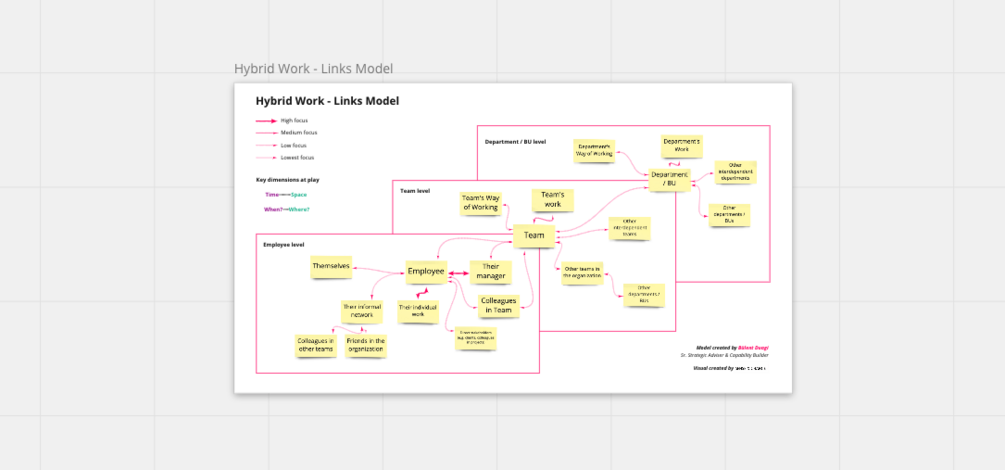
Task: Select the 'Their informal network' sticky note
Action: click(362, 311)
